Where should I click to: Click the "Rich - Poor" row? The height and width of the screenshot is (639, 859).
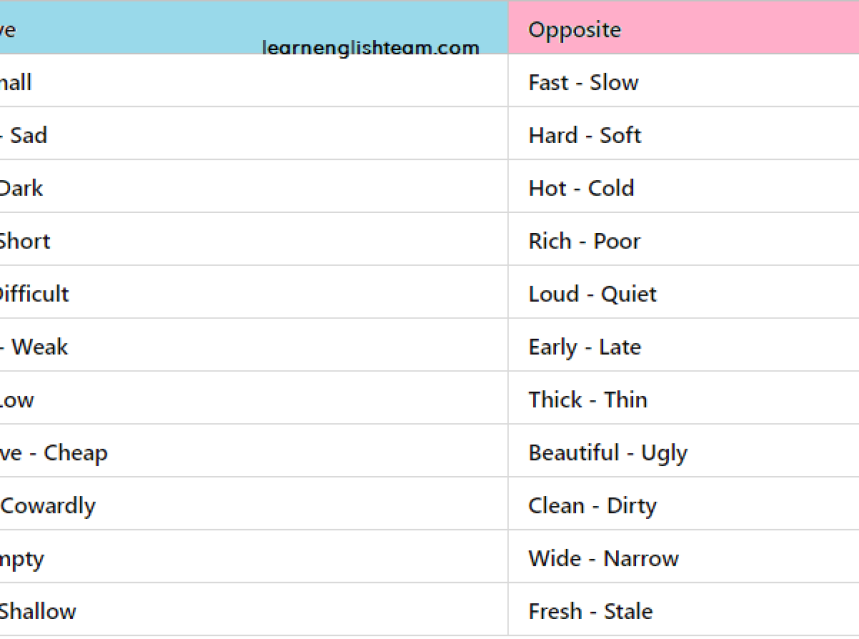pyautogui.click(x=585, y=242)
